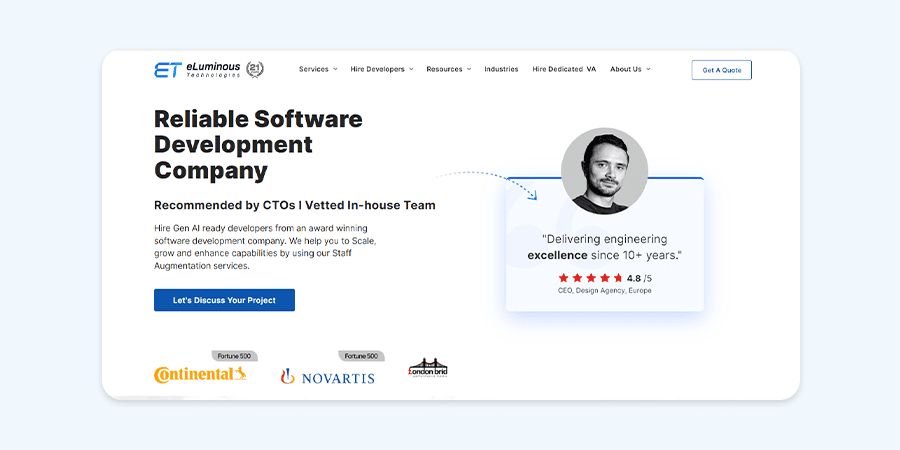
Task: Click the Continental logo
Action: pos(200,374)
